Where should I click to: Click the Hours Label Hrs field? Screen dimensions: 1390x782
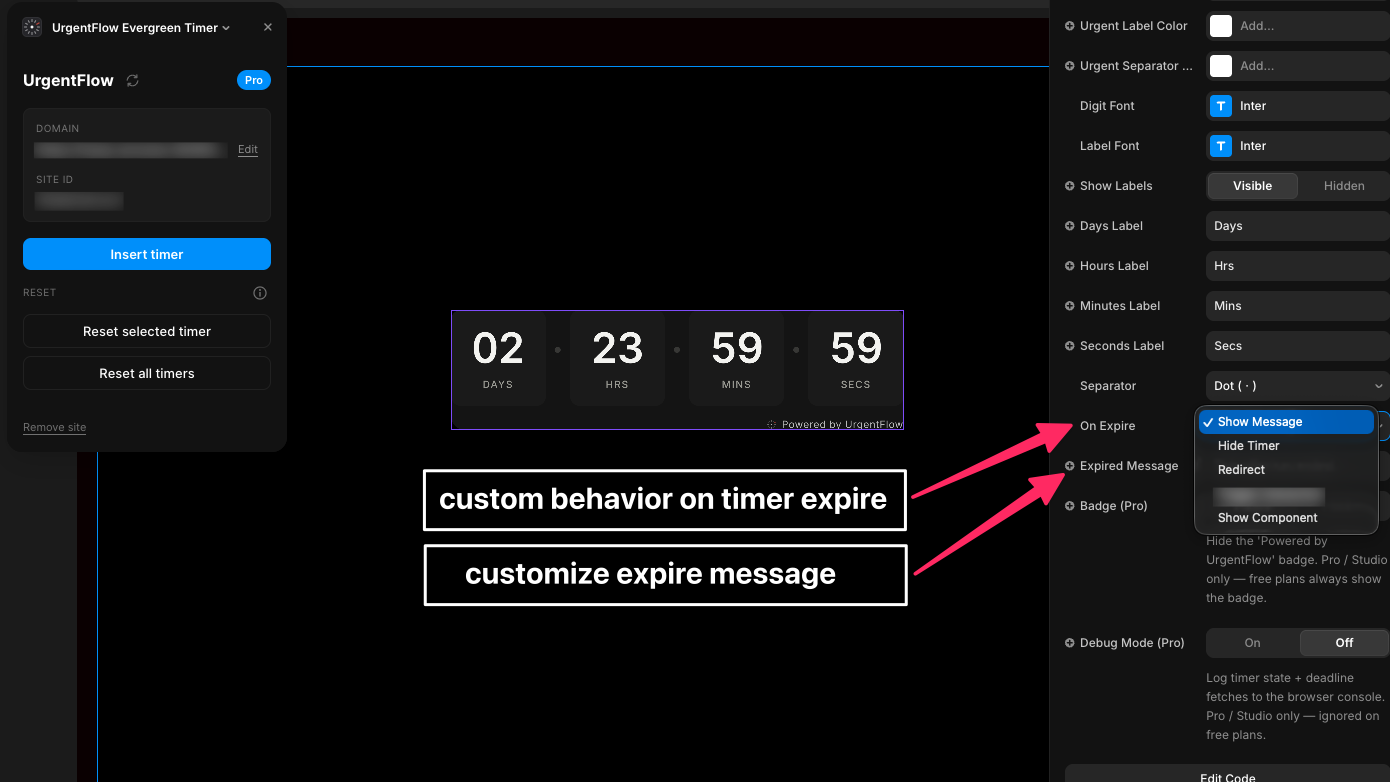coord(1298,266)
